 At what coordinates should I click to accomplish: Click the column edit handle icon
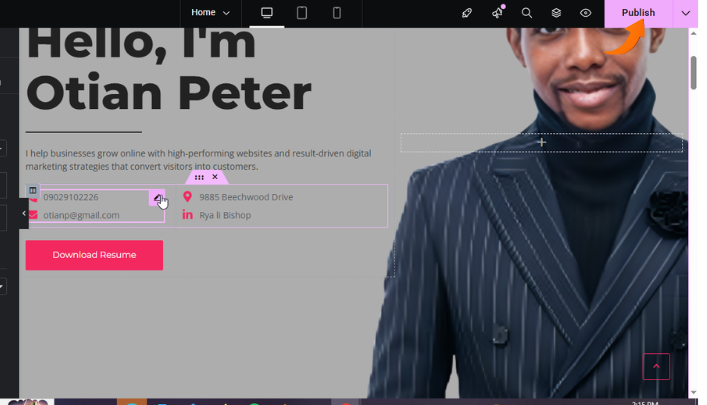32,190
